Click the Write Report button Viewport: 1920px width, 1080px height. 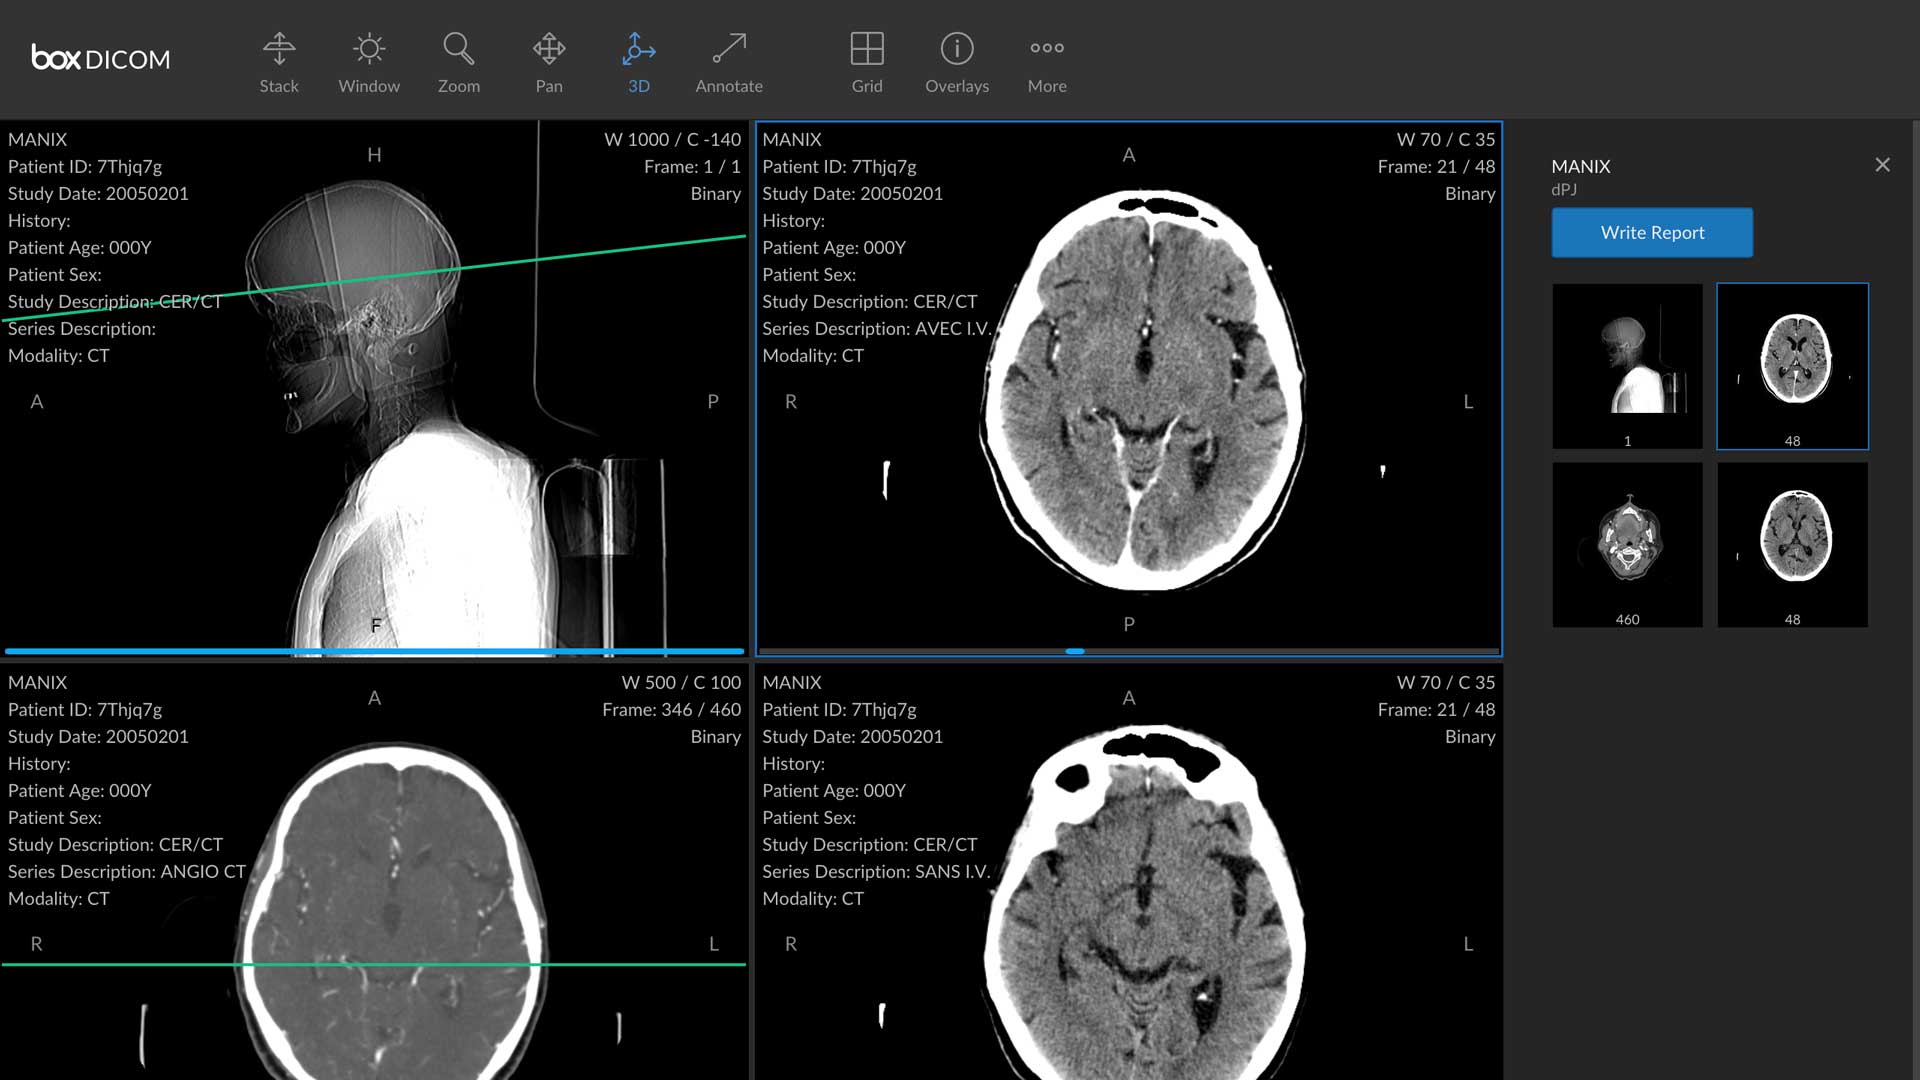point(1652,232)
